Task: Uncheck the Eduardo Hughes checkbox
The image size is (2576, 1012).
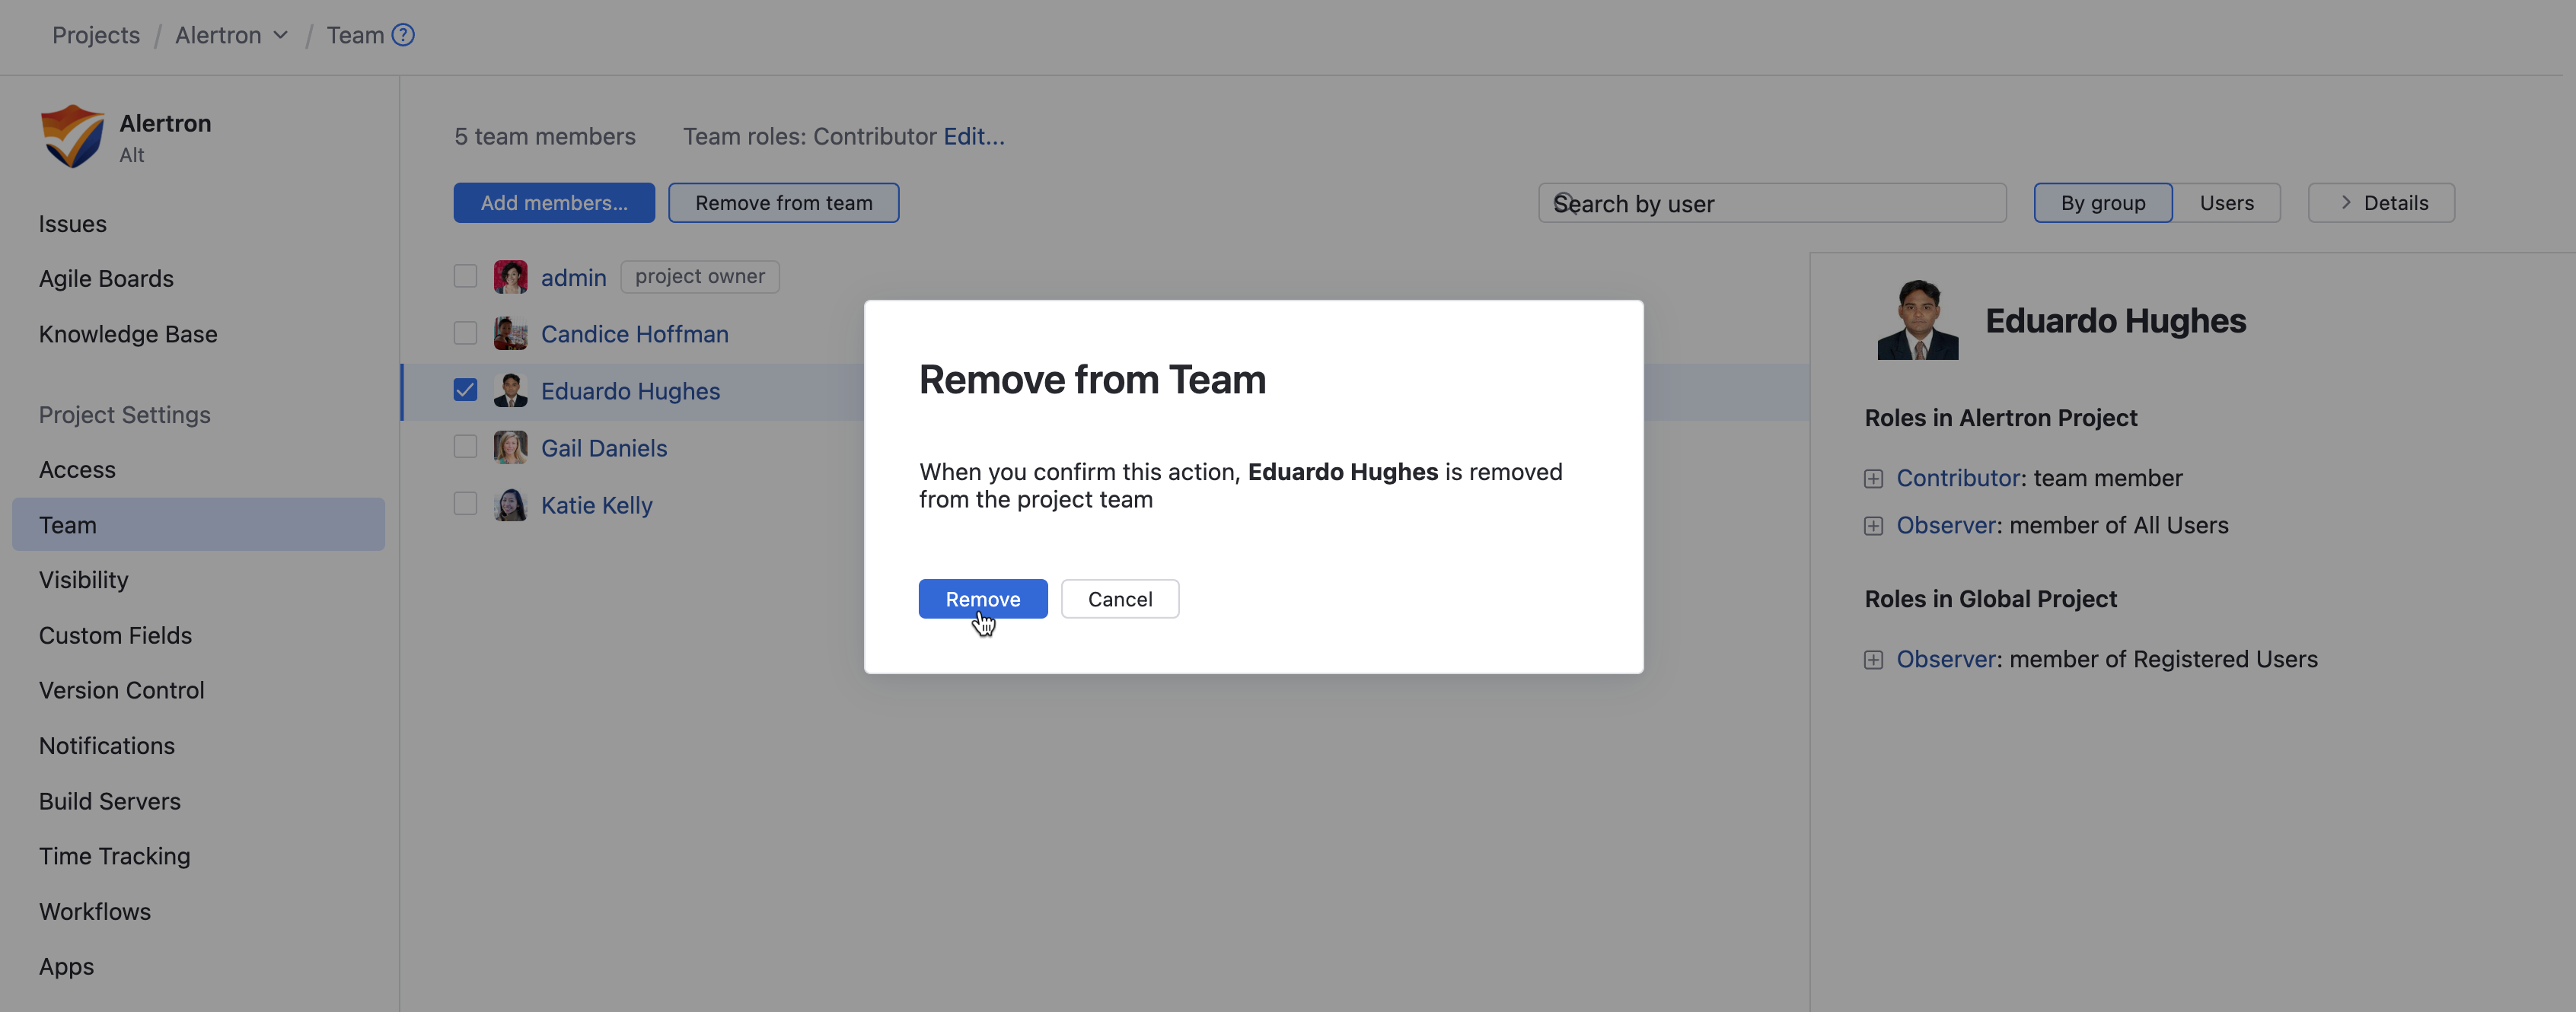Action: coord(465,390)
